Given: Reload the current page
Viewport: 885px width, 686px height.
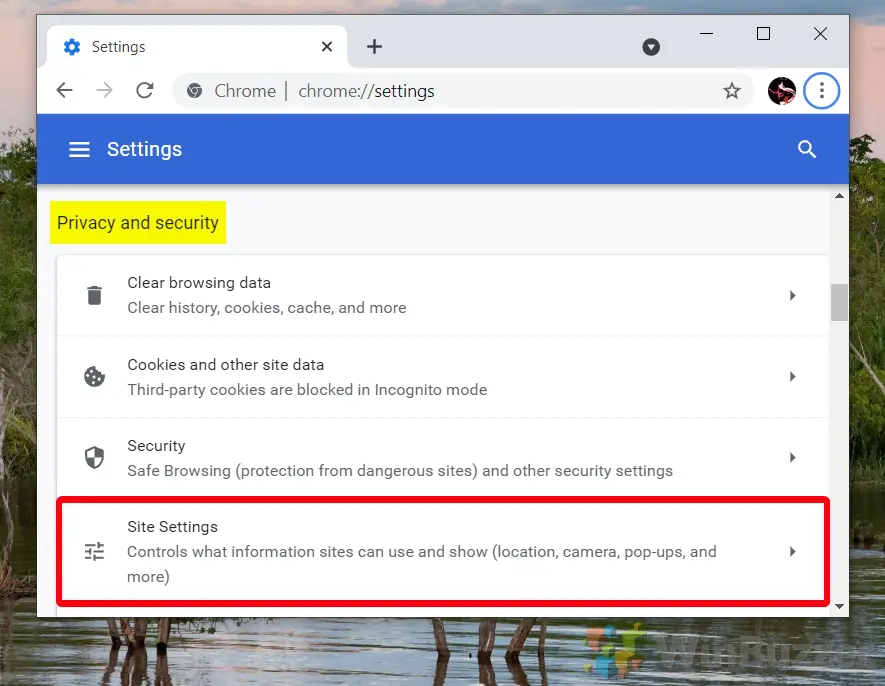Looking at the screenshot, I should (x=145, y=91).
